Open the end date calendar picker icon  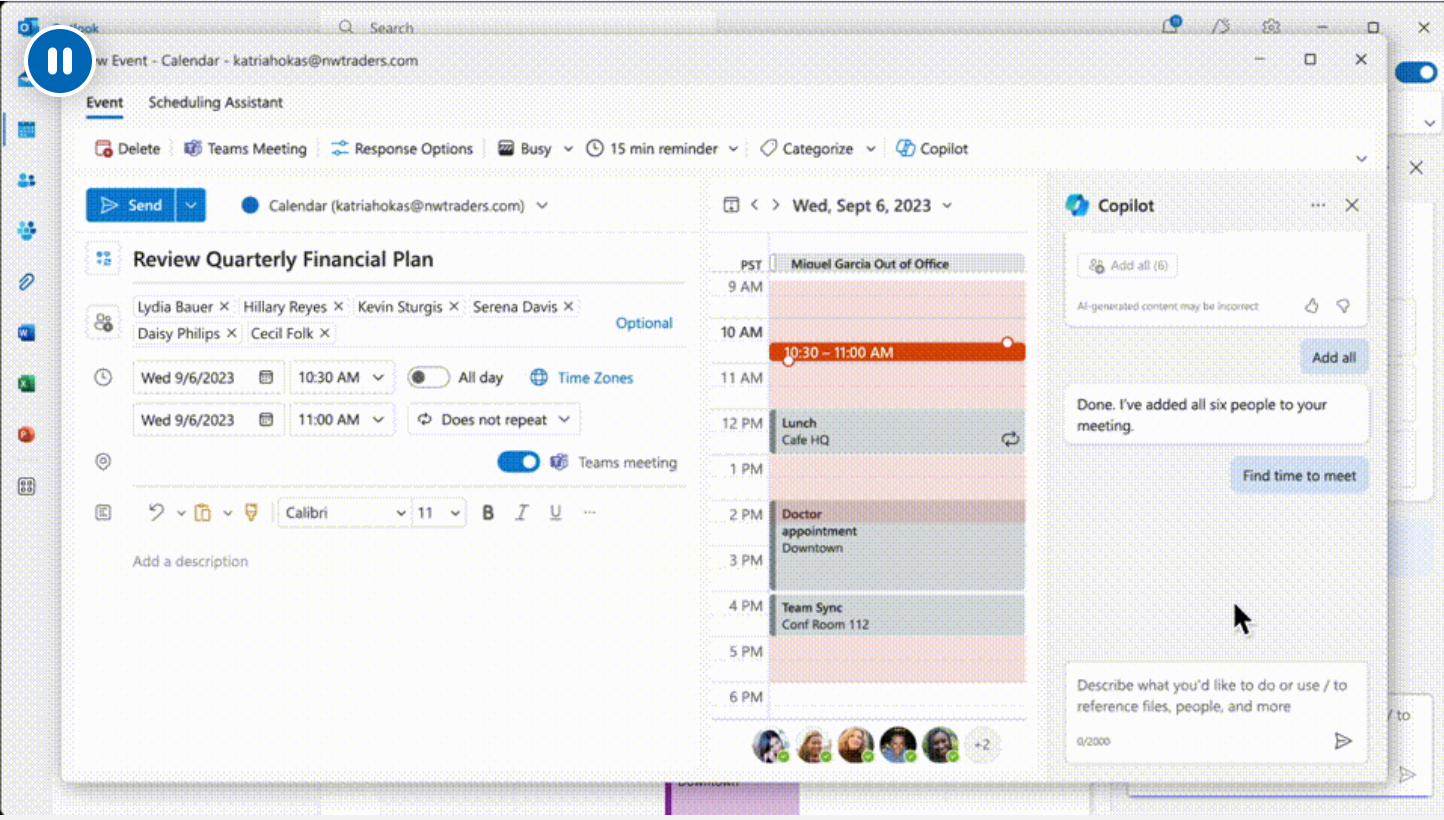point(266,420)
